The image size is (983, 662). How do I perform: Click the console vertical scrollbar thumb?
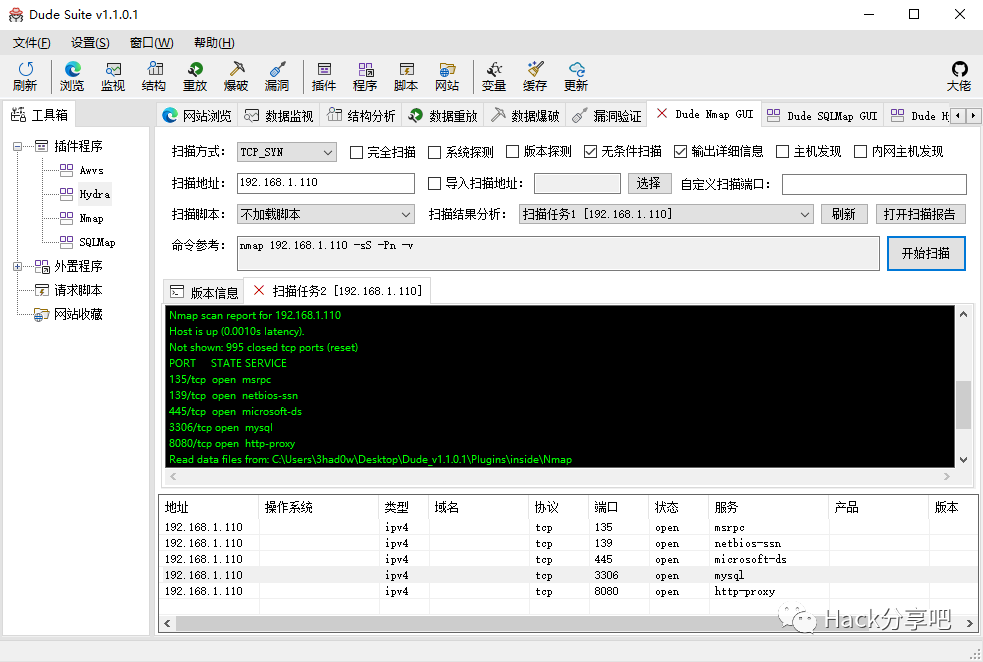[x=964, y=404]
